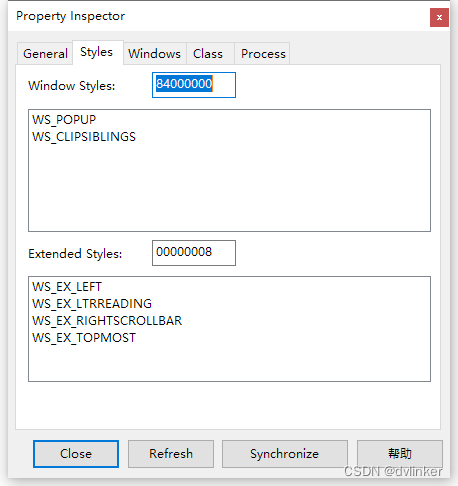The width and height of the screenshot is (458, 486).
Task: Select WS_EX_TOPMOST in extended styles list
Action: coord(84,338)
